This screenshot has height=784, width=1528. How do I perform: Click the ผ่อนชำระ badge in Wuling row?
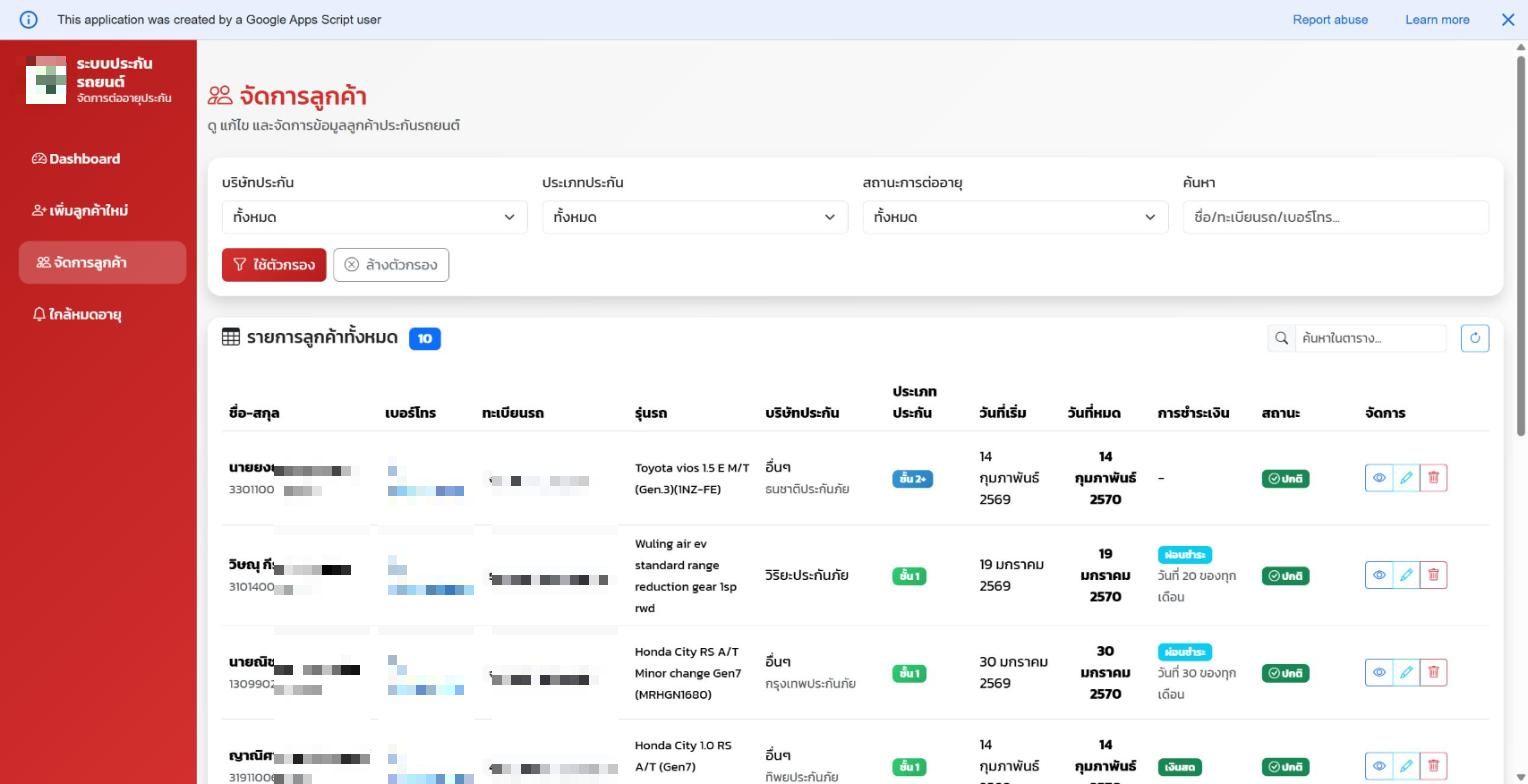pos(1185,554)
